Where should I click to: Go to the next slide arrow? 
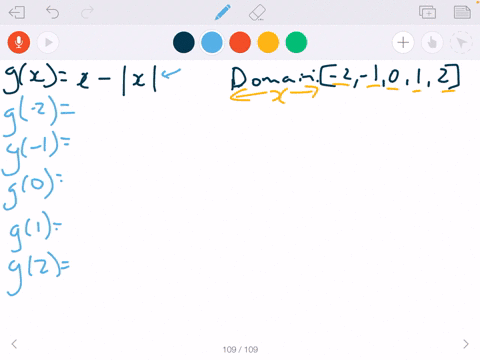point(466,344)
